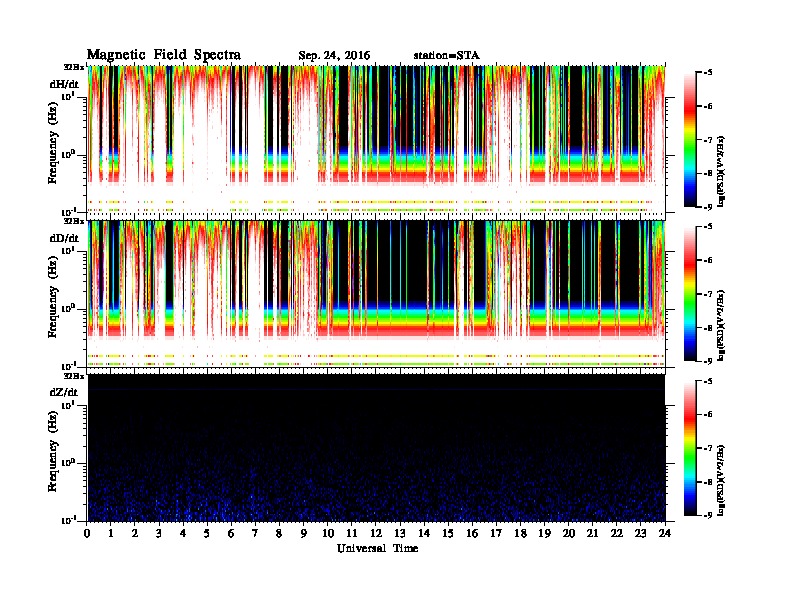Click the color scale bar beside dD/dt panel
This screenshot has height=612, width=792.
(690, 294)
